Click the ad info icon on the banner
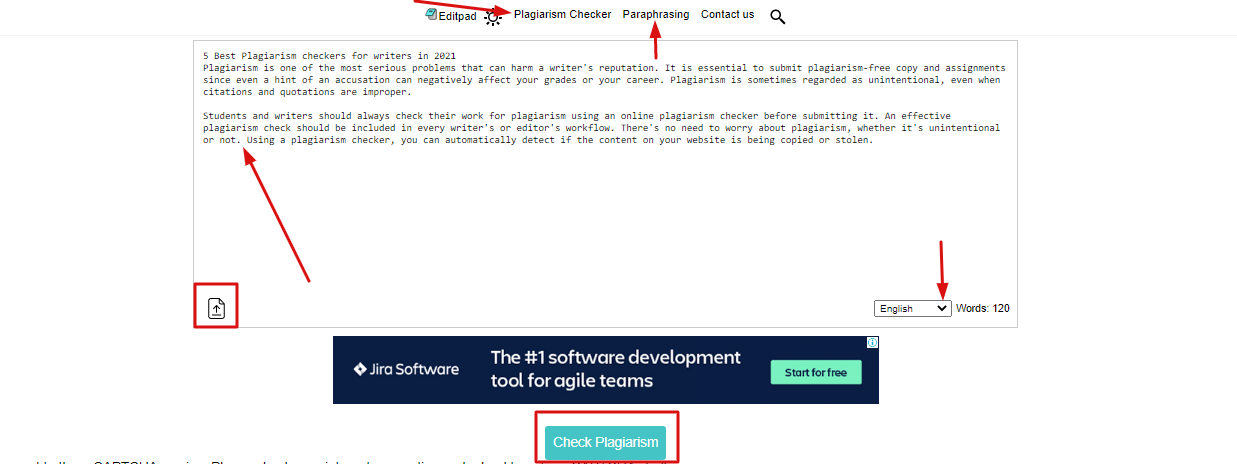 (x=872, y=342)
